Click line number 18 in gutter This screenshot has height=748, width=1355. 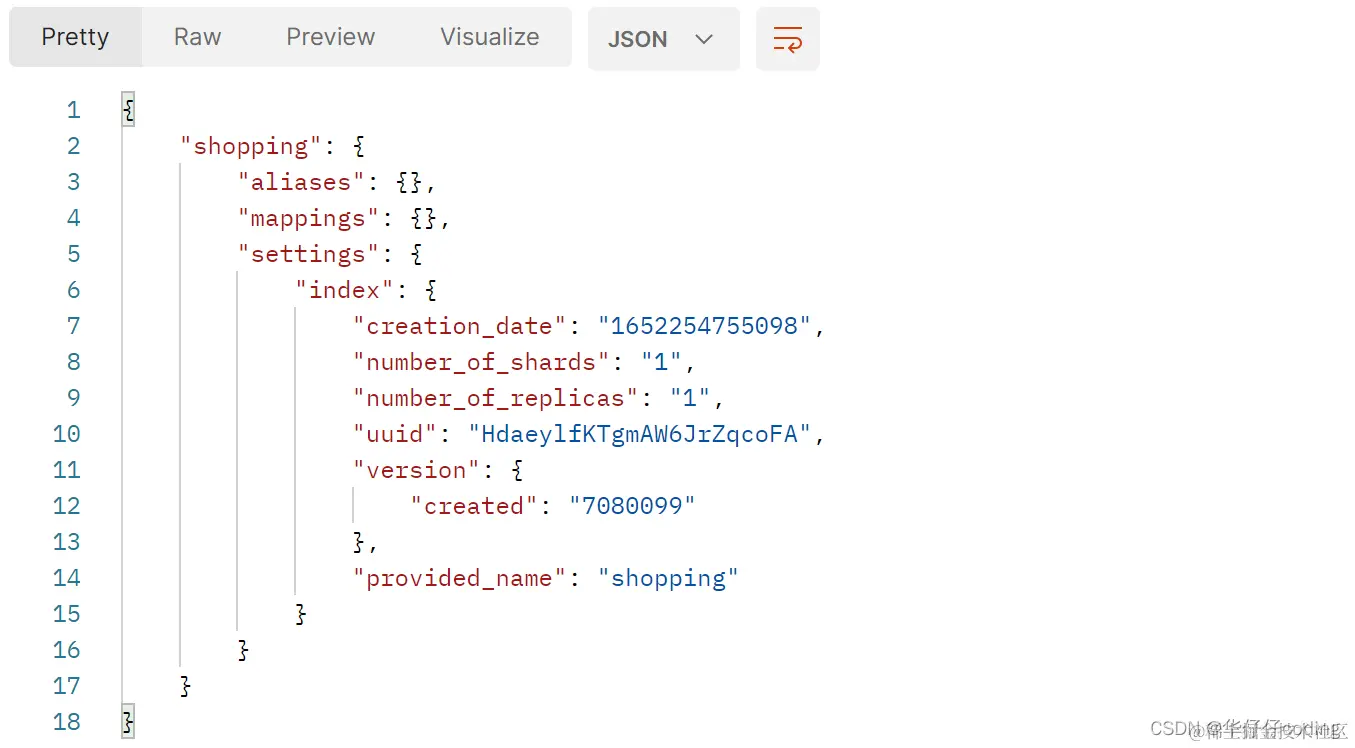(67, 722)
